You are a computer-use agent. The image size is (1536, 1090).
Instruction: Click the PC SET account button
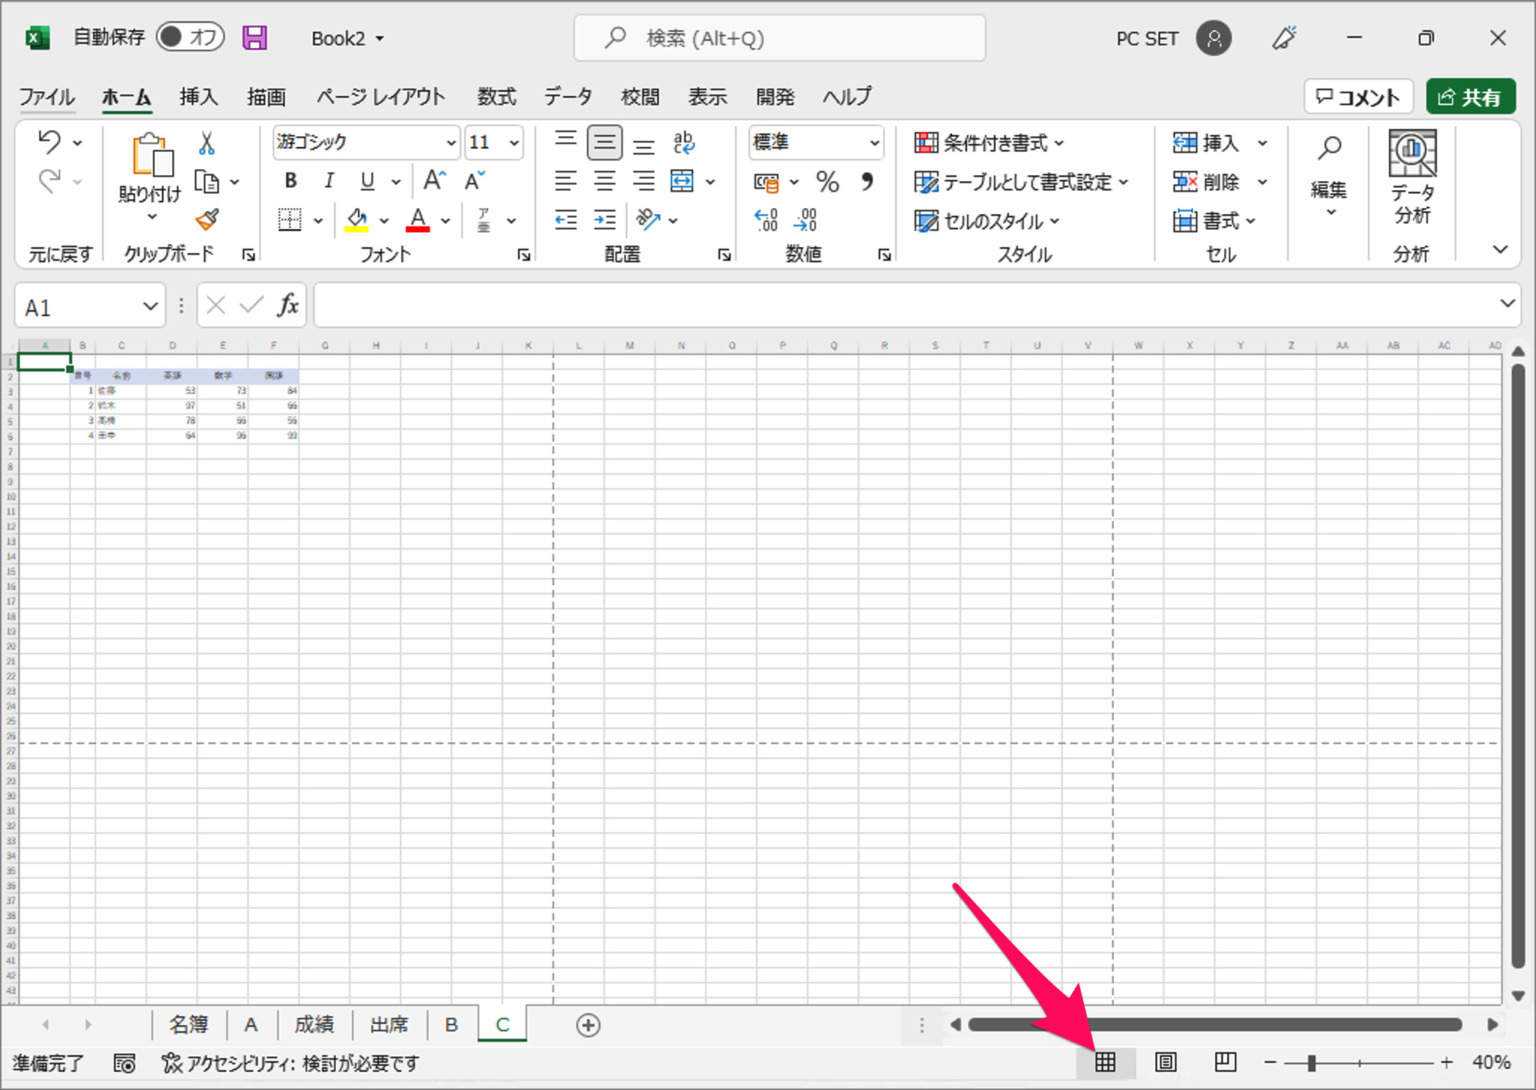click(x=1173, y=38)
